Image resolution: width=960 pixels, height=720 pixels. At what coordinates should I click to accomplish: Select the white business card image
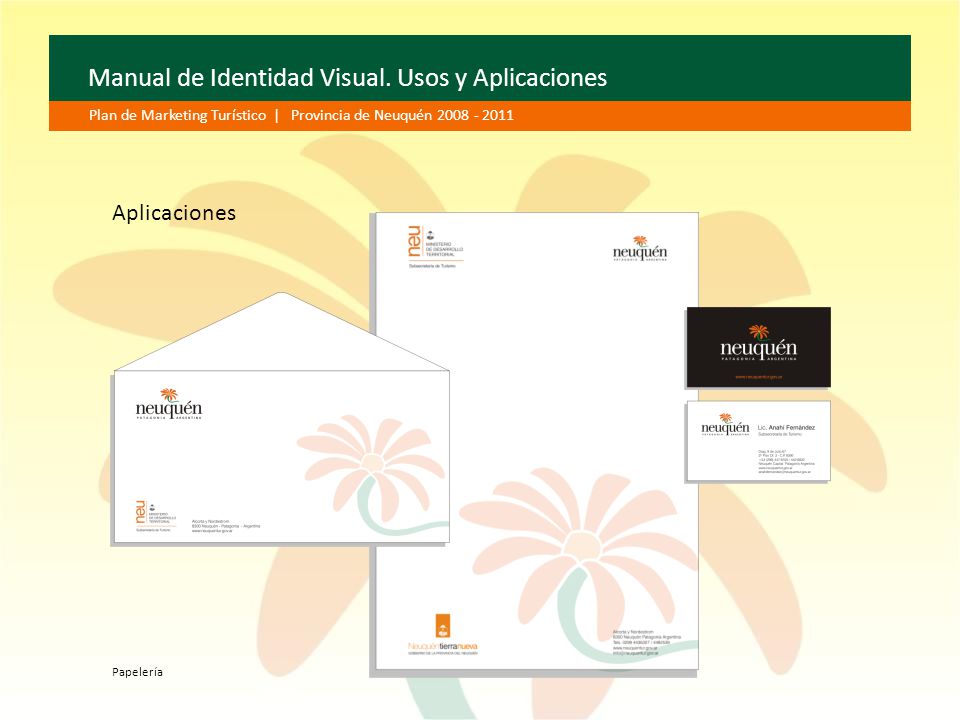tap(759, 441)
